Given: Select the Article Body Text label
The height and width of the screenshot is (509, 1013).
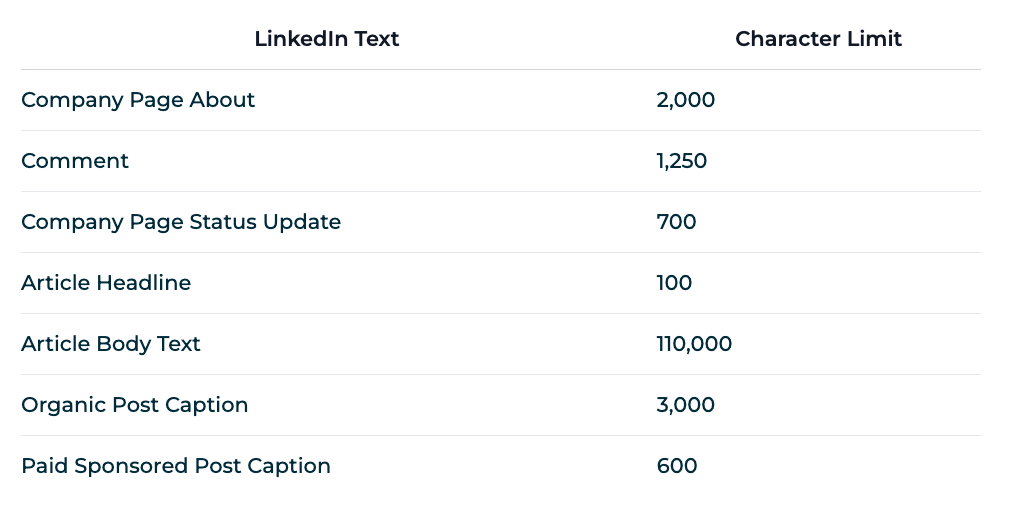Looking at the screenshot, I should coord(111,344).
